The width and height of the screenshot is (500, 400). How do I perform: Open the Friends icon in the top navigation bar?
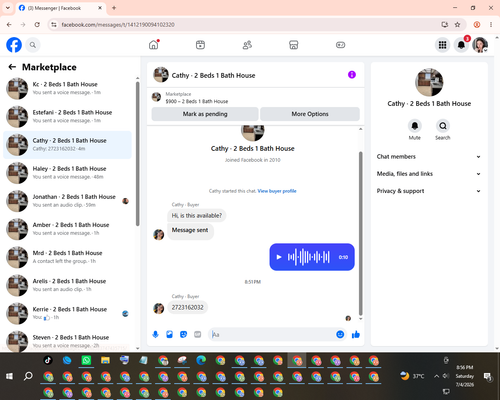pyautogui.click(x=247, y=45)
